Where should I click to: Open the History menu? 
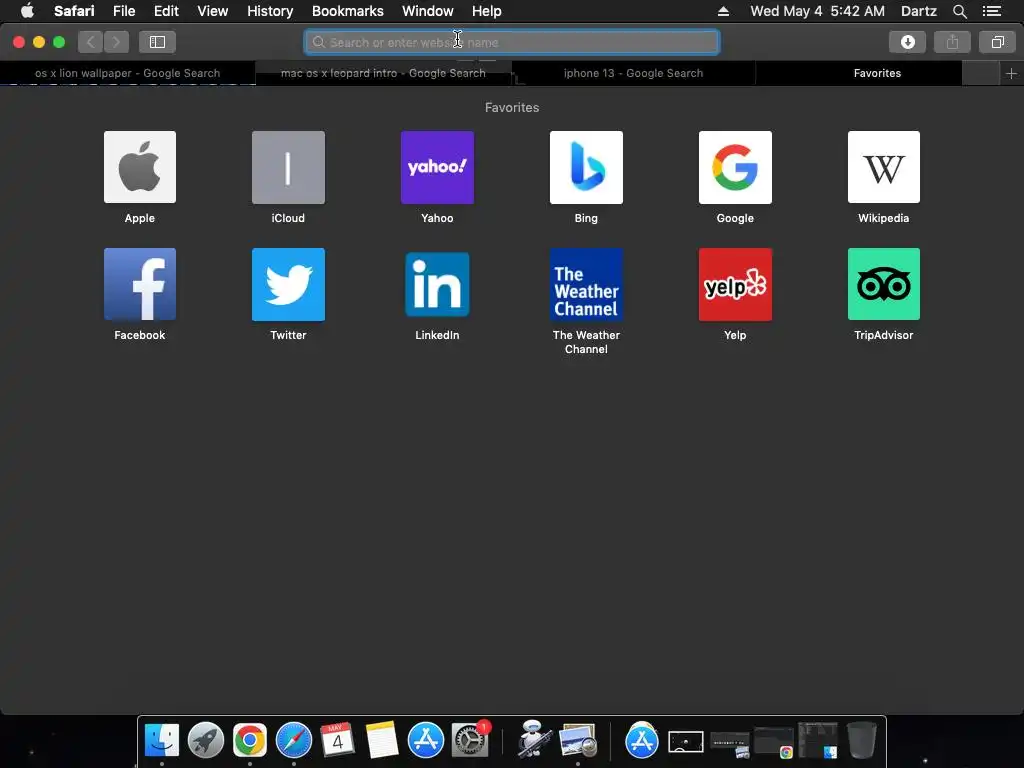(x=270, y=11)
